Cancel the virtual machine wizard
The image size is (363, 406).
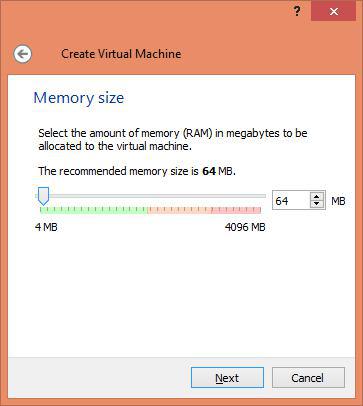308,378
